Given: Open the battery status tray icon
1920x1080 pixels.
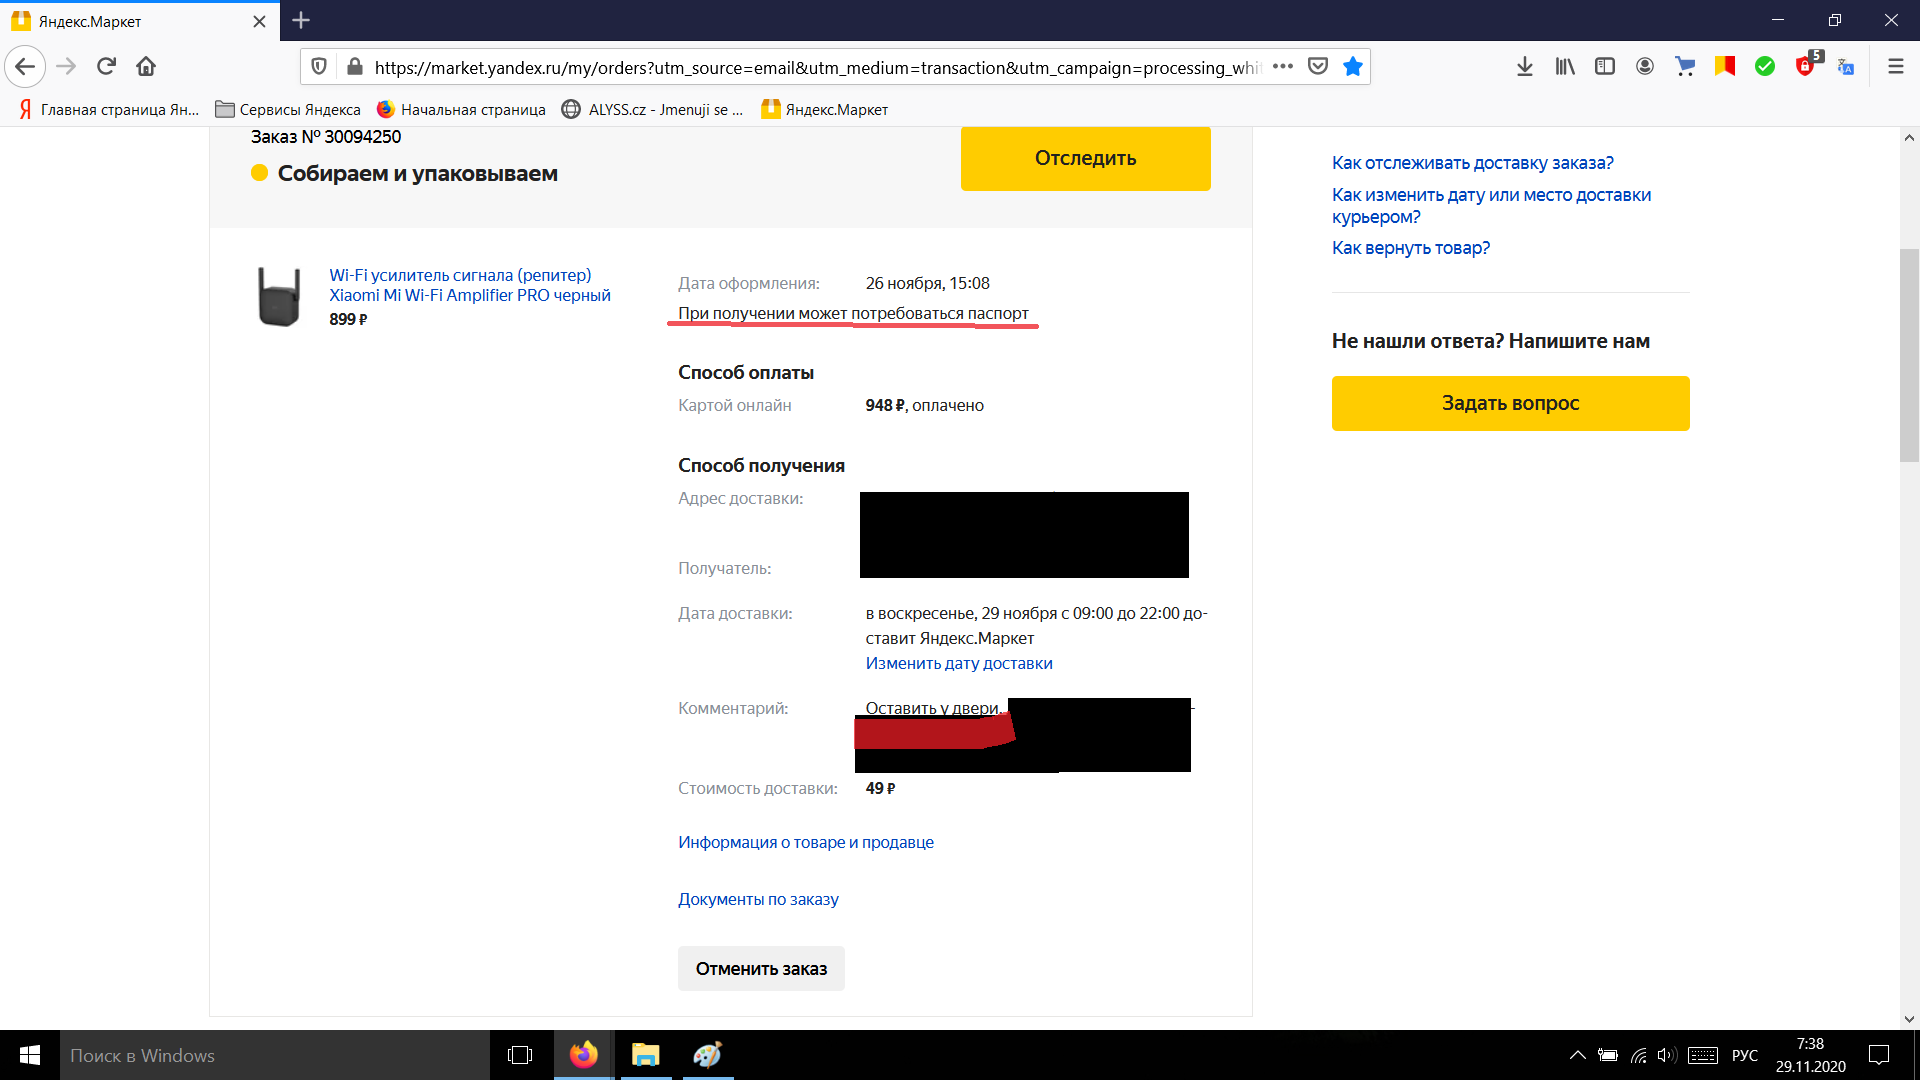Looking at the screenshot, I should (x=1608, y=1055).
